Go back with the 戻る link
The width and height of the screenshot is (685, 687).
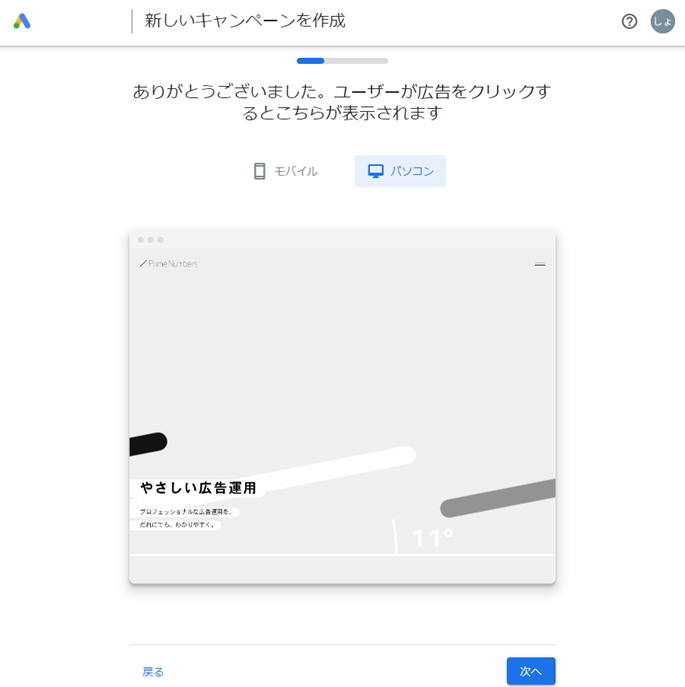tap(153, 672)
